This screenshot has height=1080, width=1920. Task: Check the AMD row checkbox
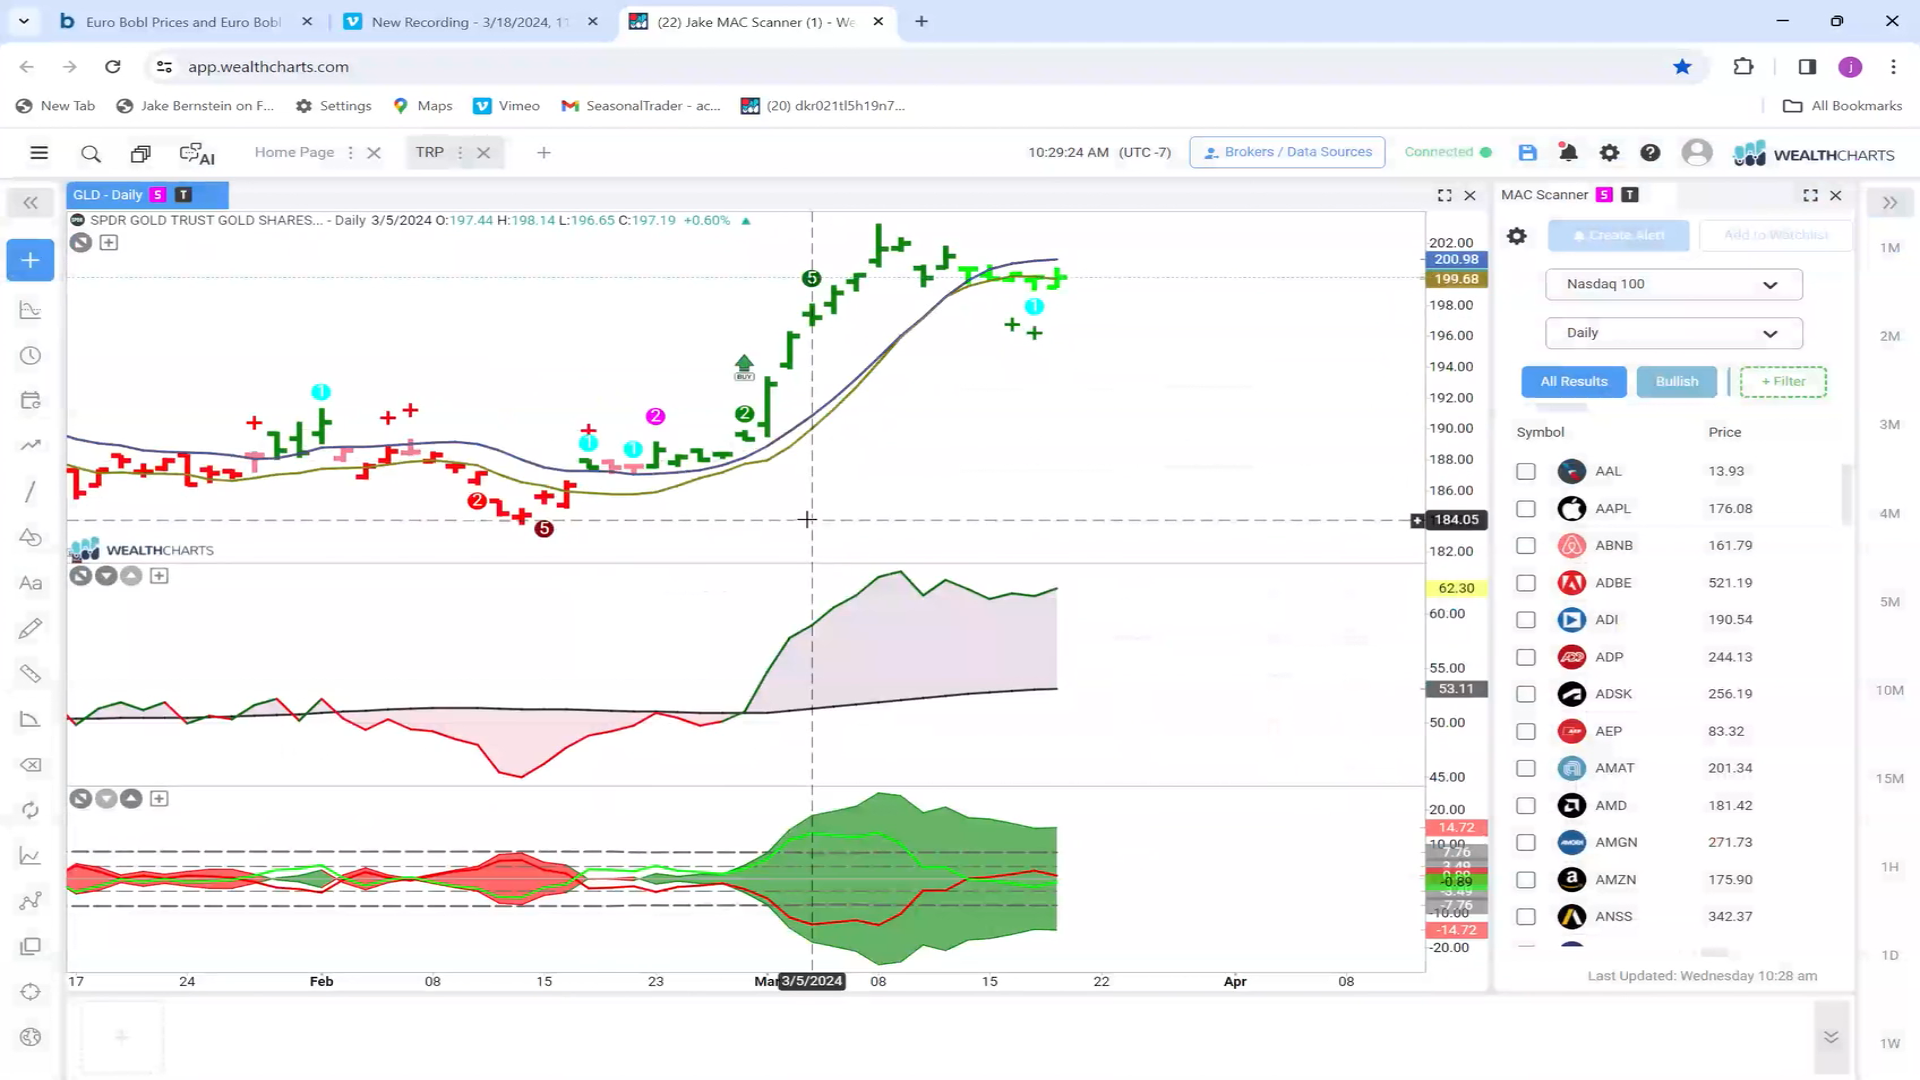click(x=1526, y=805)
